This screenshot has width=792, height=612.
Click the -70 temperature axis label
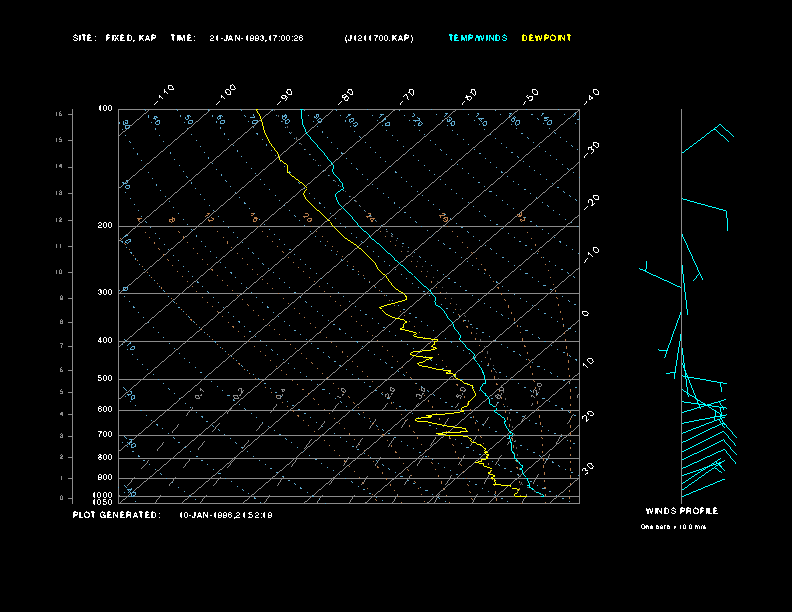408,96
